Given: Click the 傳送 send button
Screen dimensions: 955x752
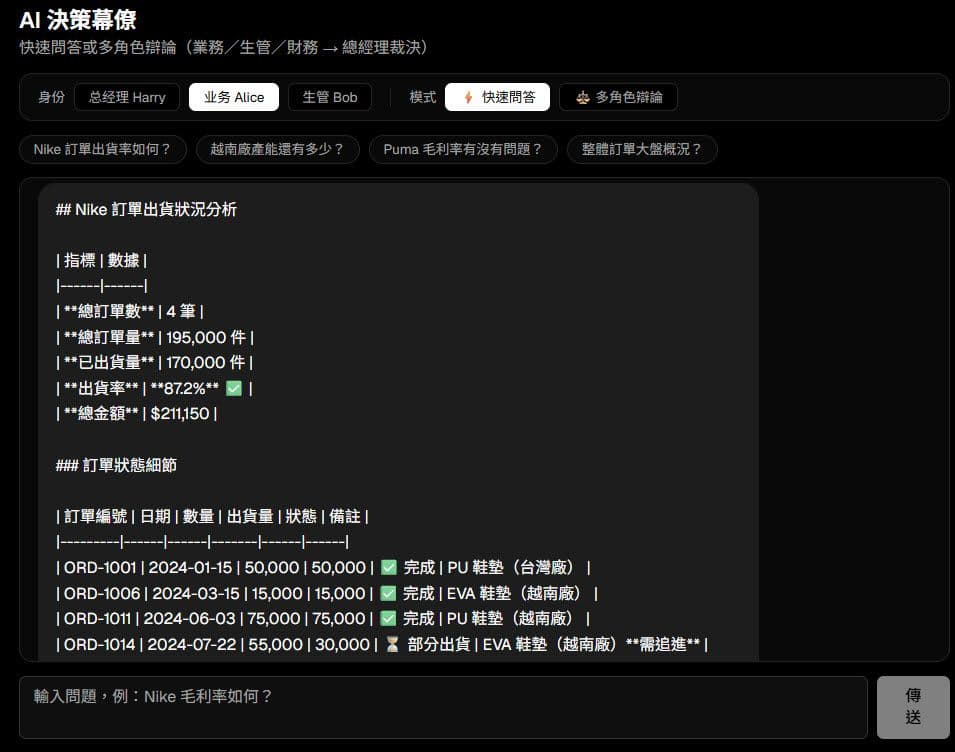Looking at the screenshot, I should coord(913,707).
